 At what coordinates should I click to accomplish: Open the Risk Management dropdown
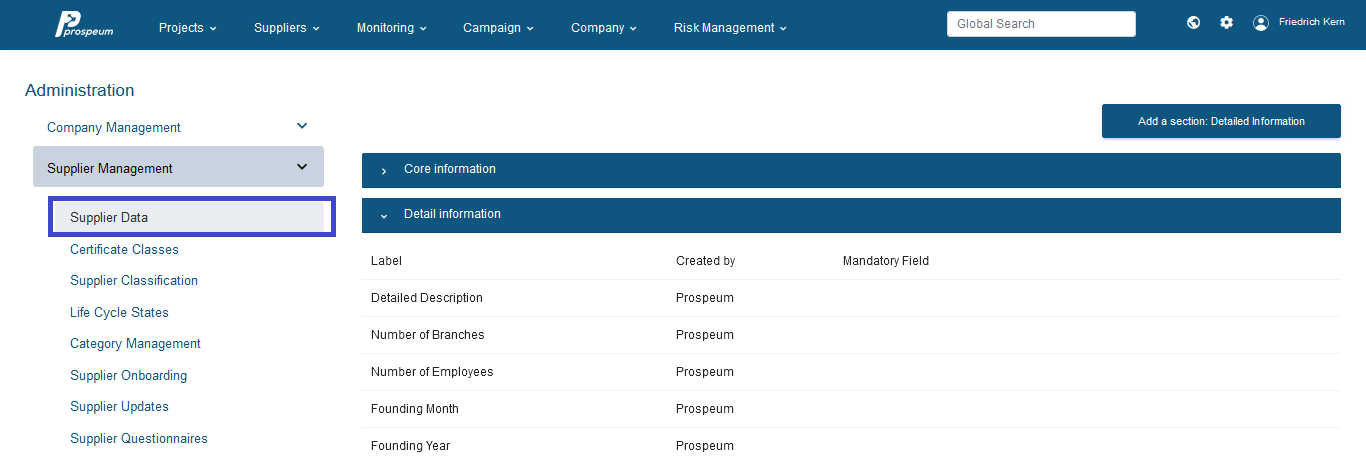730,28
